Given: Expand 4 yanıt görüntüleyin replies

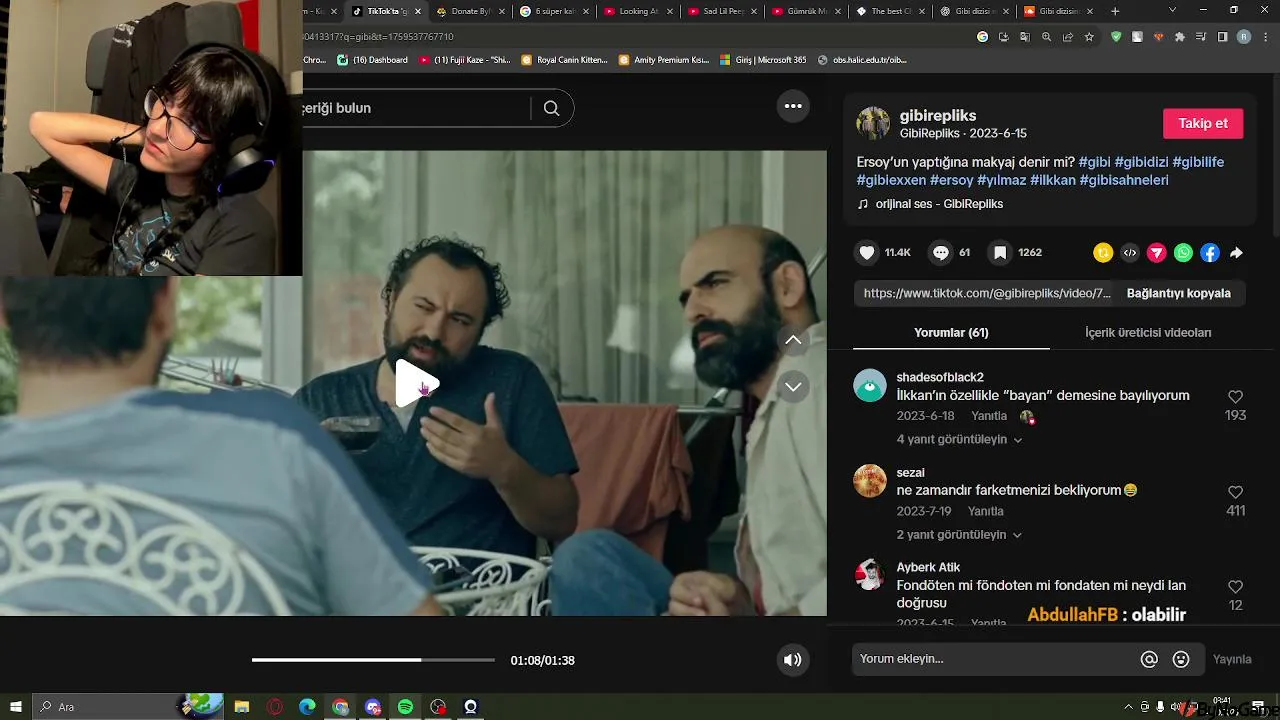Looking at the screenshot, I should pyautogui.click(x=959, y=440).
